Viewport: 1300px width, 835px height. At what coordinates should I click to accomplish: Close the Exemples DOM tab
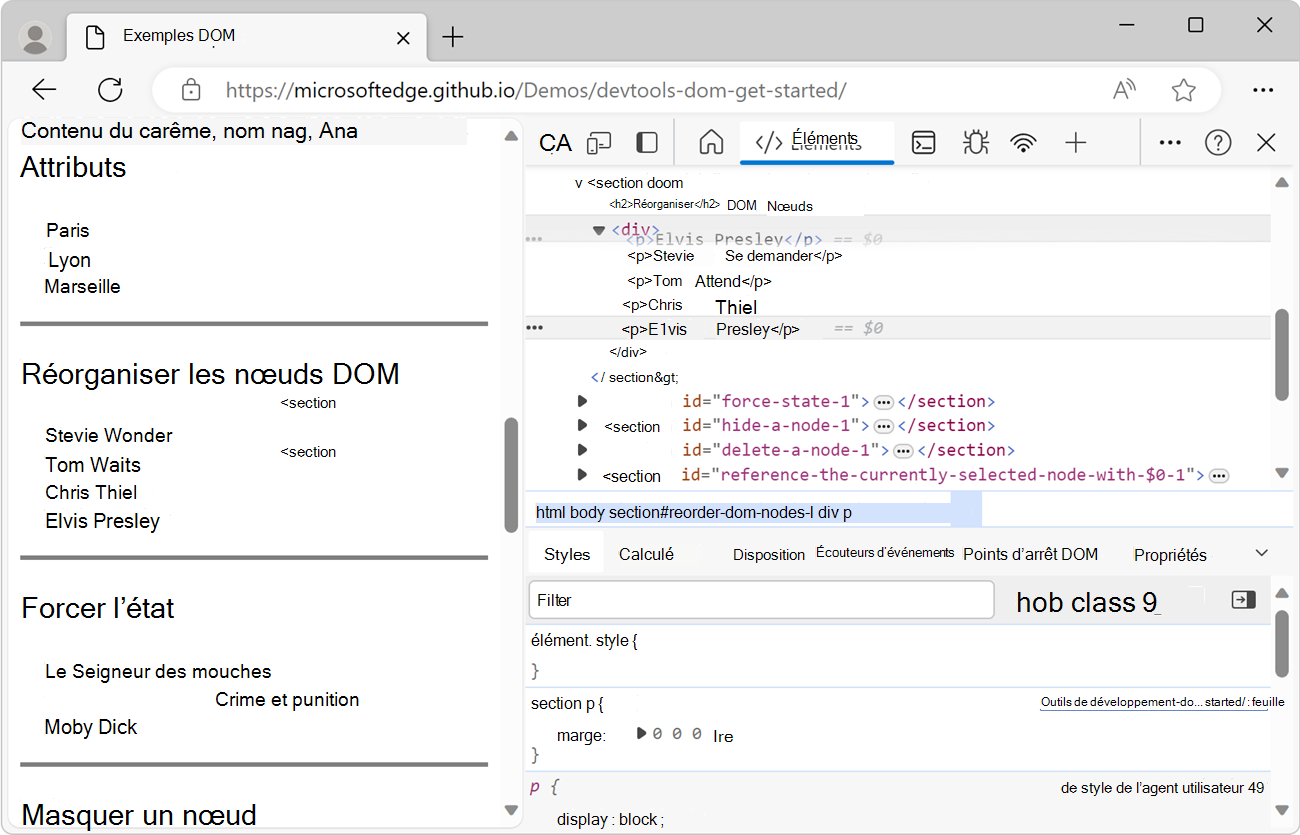pos(403,38)
